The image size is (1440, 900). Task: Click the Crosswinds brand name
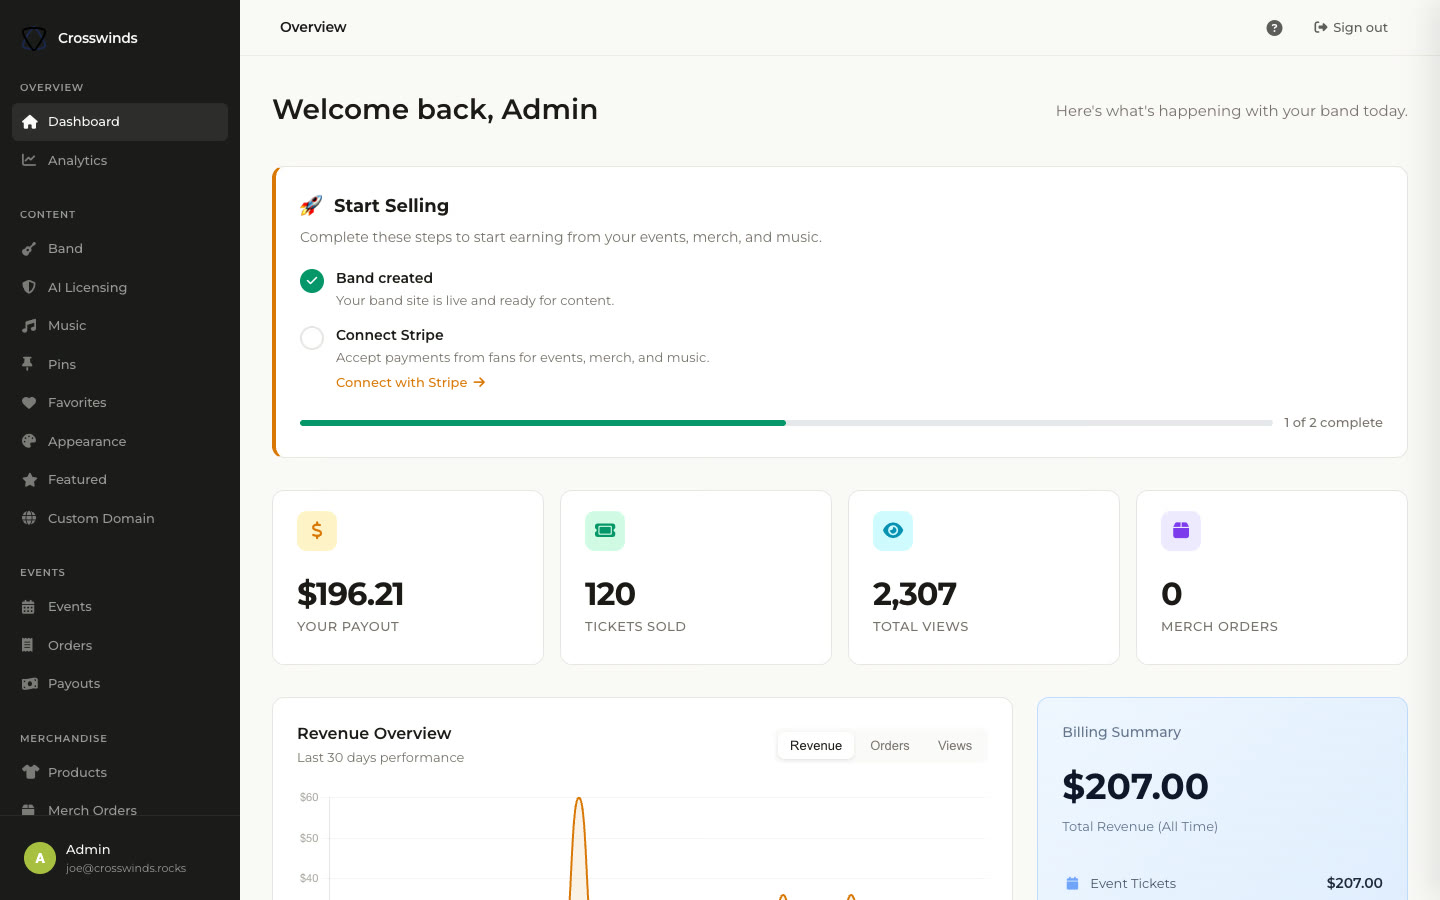[98, 38]
